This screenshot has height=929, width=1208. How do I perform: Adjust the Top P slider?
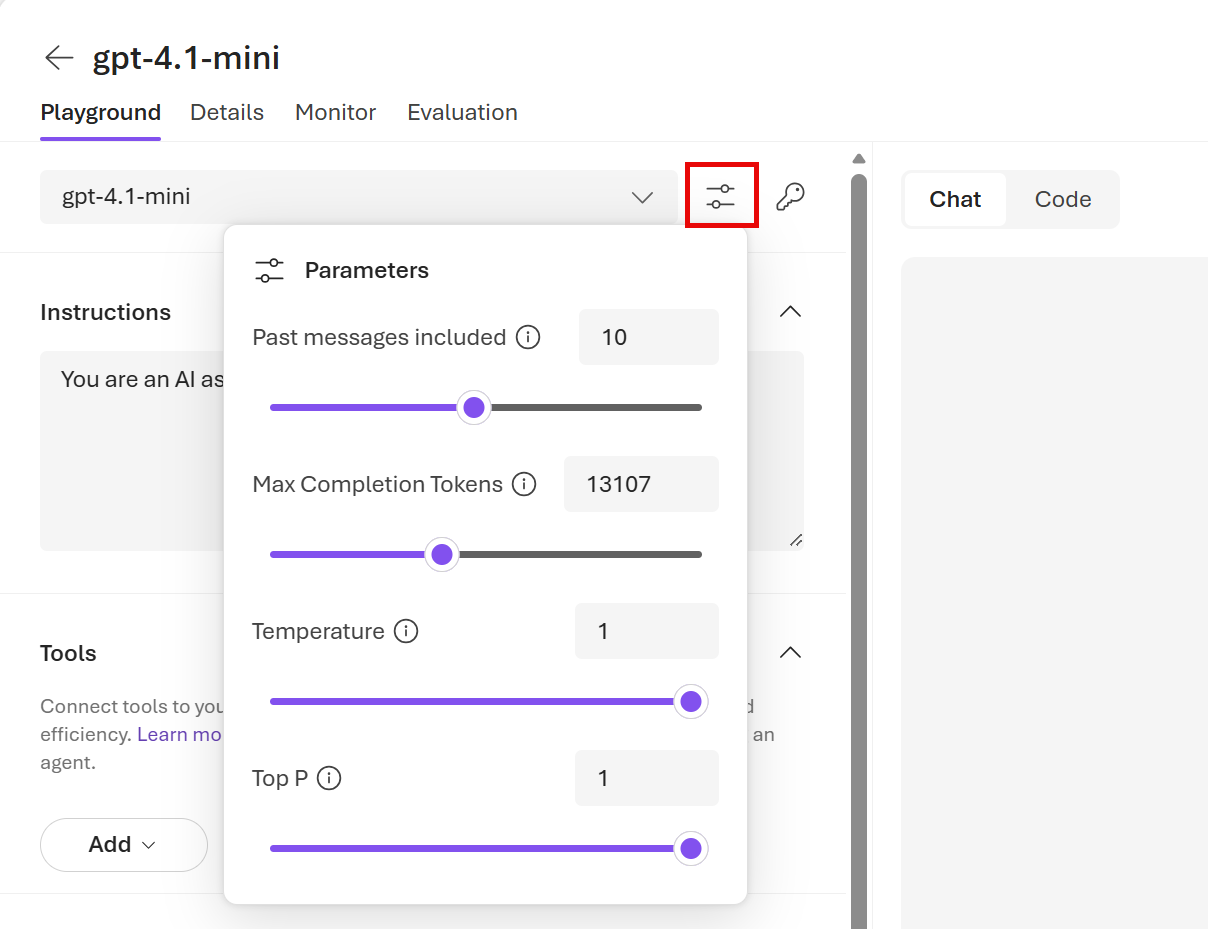point(690,848)
